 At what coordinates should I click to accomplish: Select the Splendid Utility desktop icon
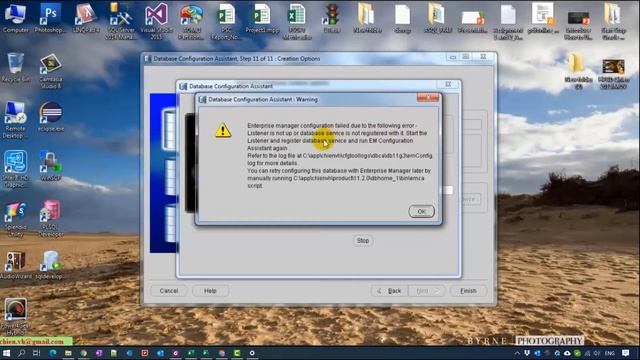pyautogui.click(x=16, y=219)
